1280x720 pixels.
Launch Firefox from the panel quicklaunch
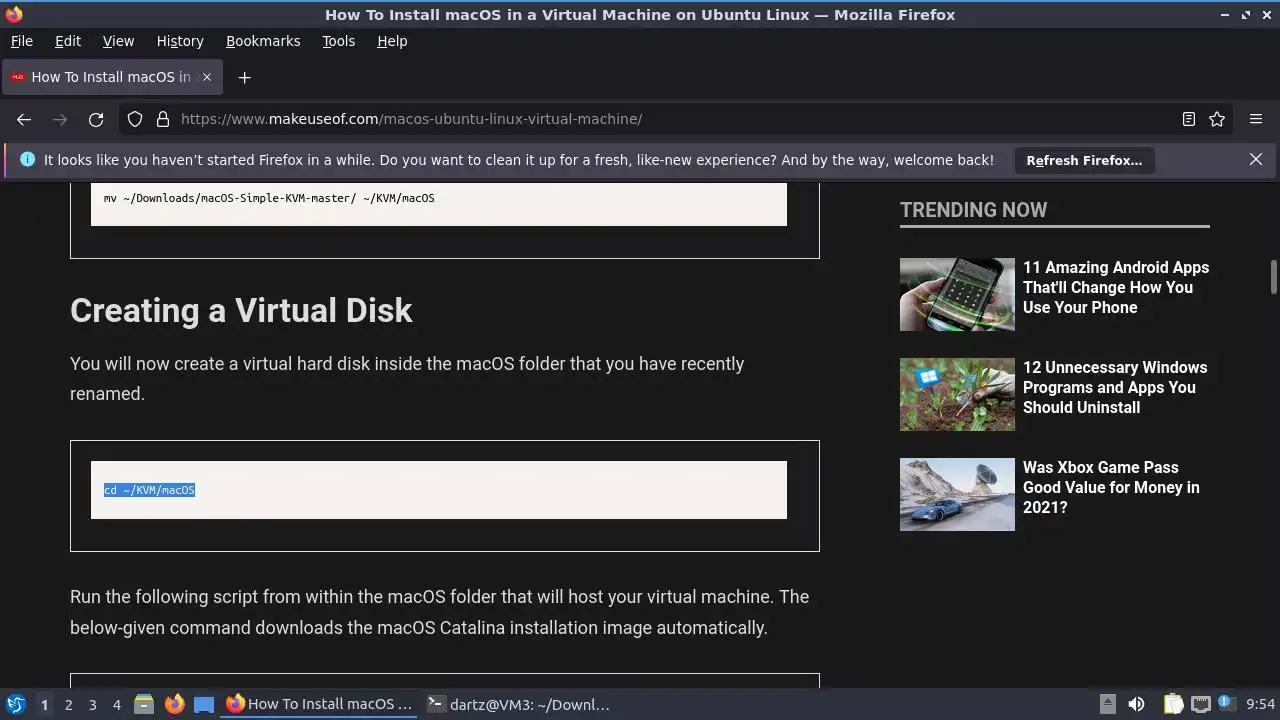[174, 704]
